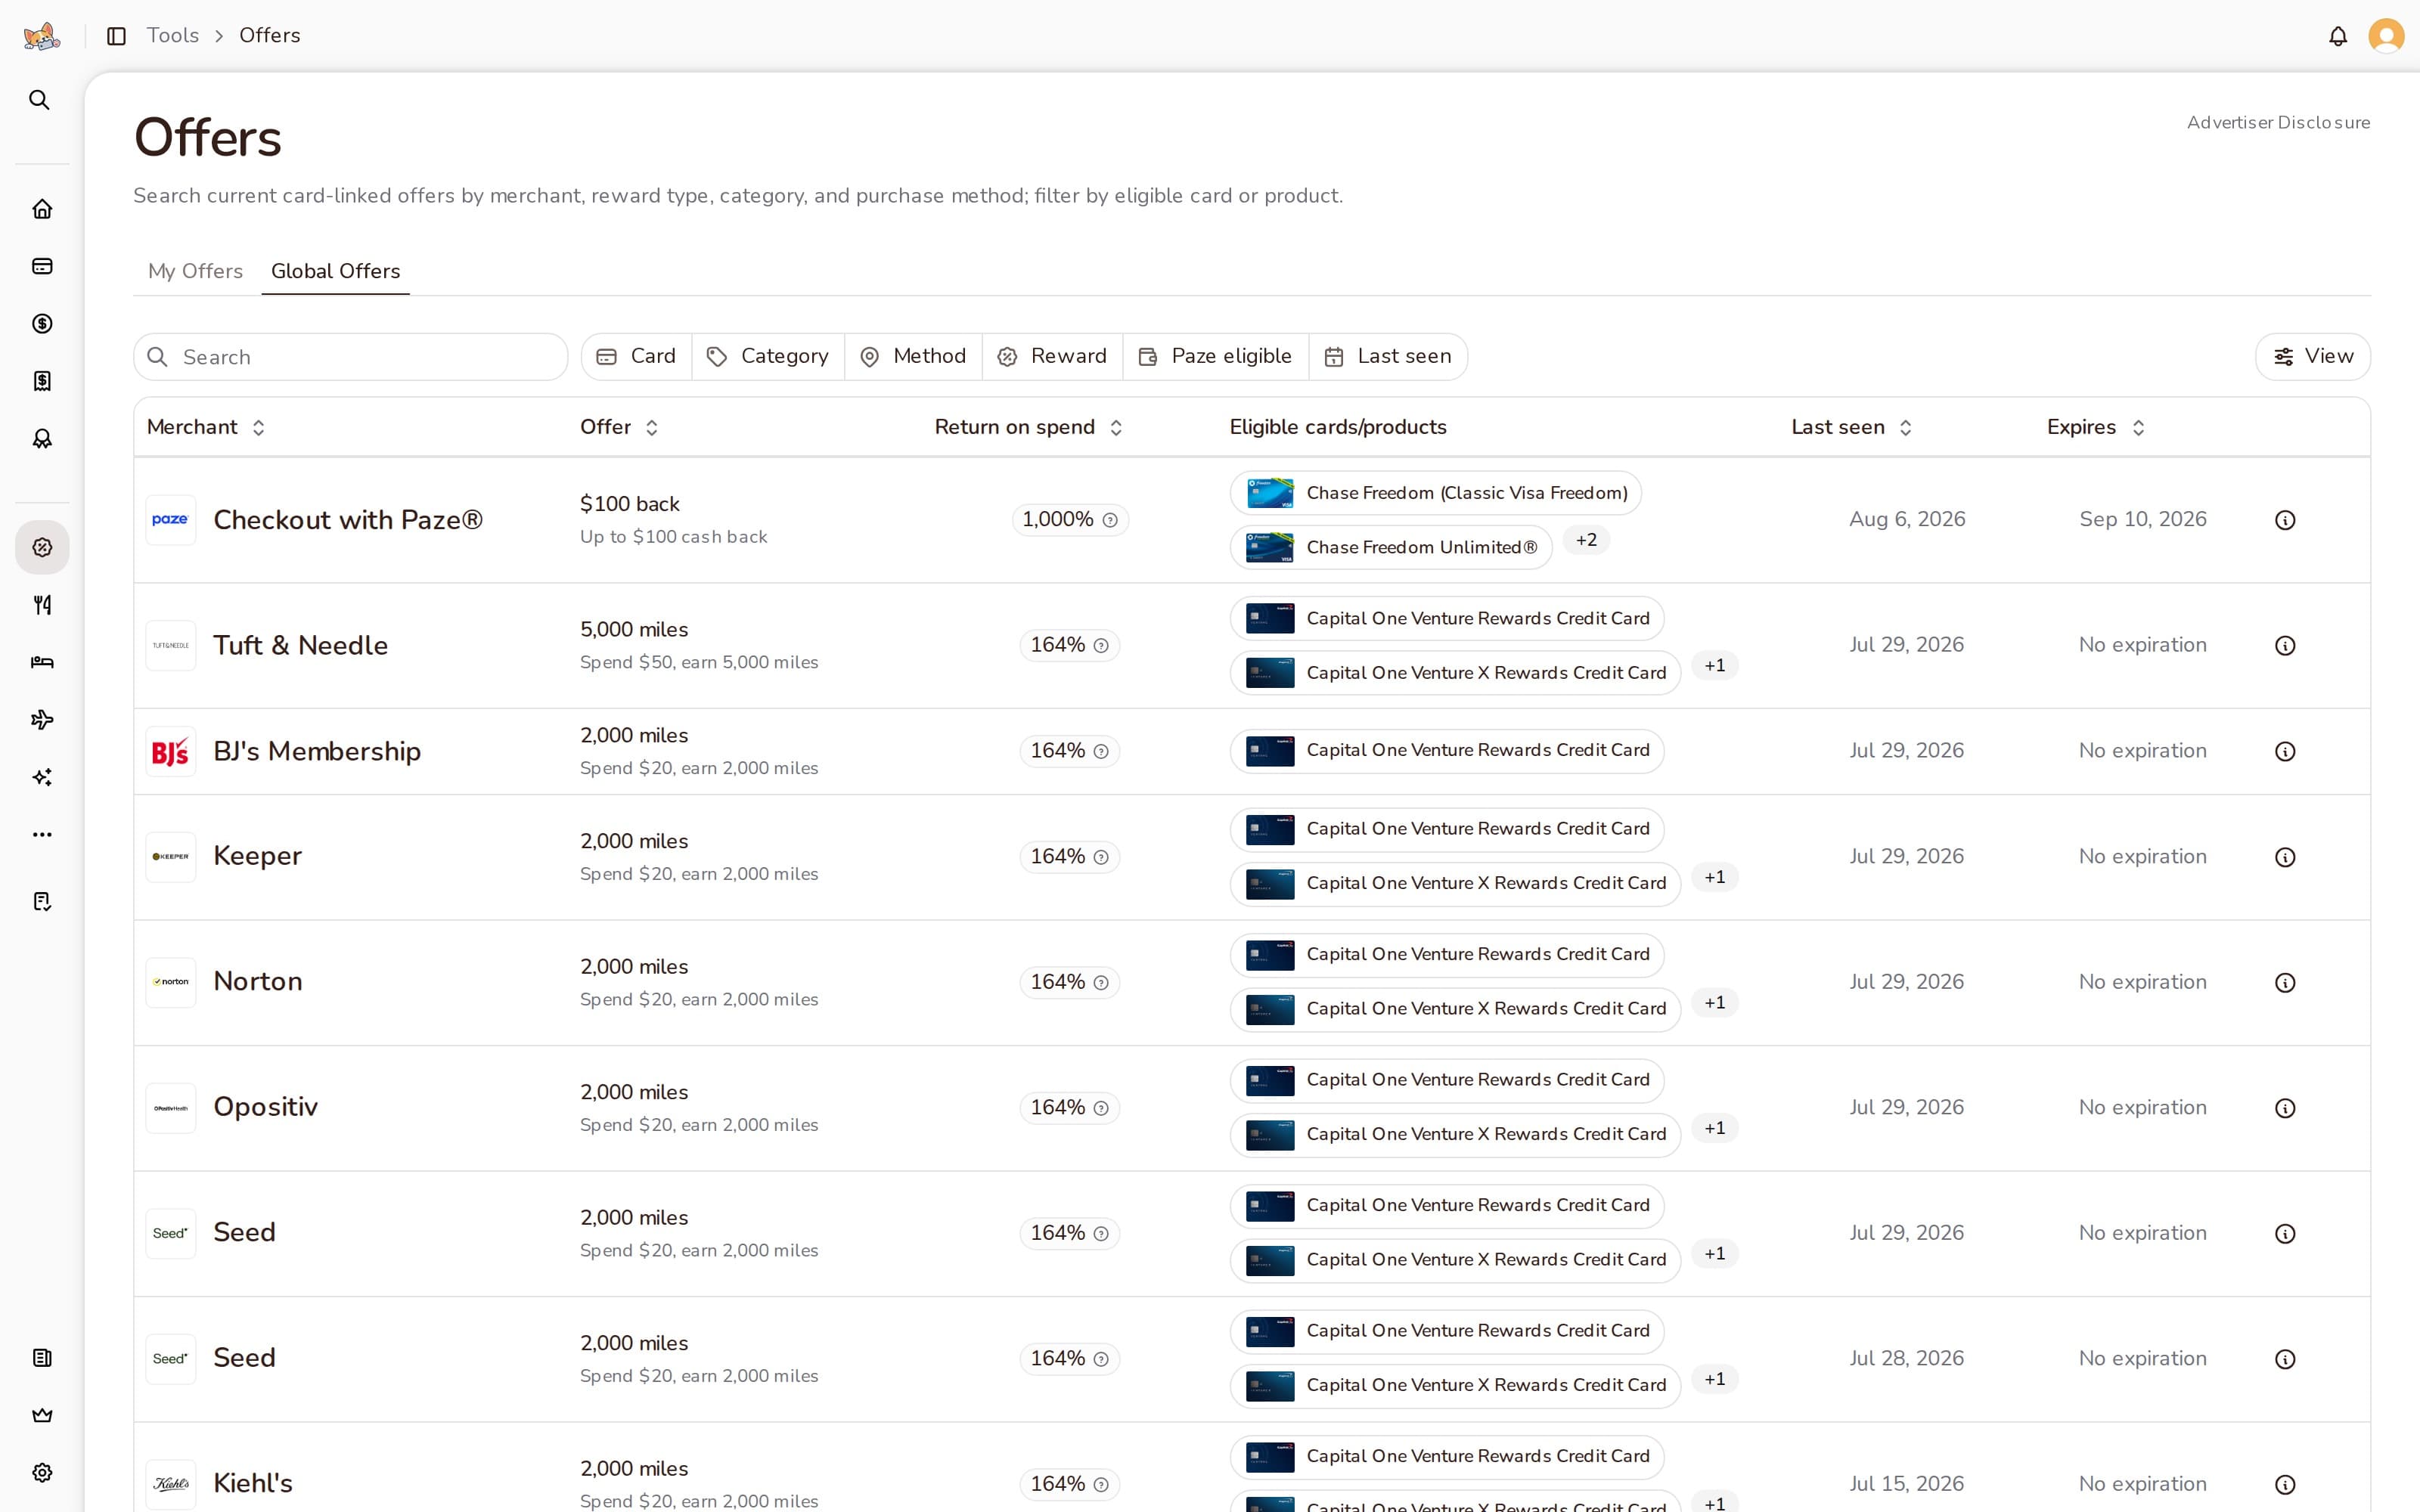Click the app logo in top-left

coord(42,37)
